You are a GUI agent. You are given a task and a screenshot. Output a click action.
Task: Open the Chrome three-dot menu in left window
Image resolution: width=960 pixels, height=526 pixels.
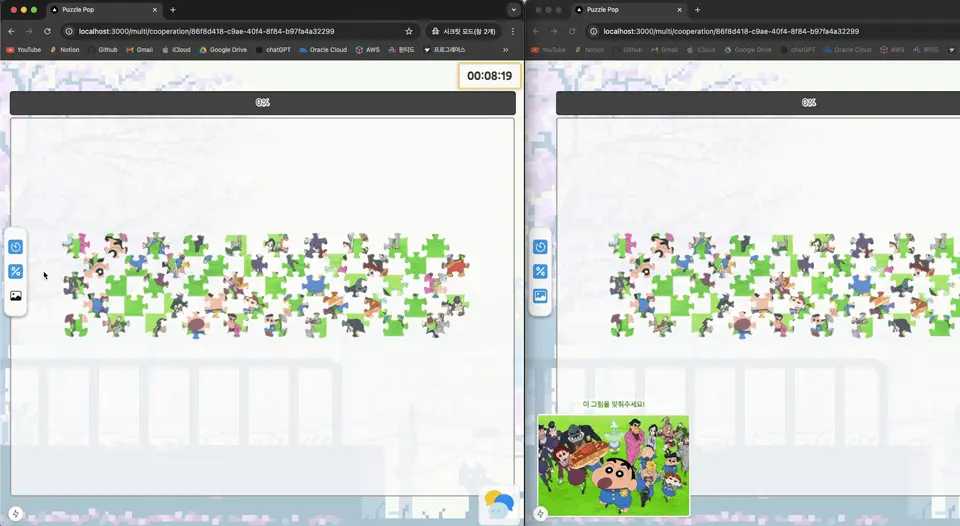[513, 31]
